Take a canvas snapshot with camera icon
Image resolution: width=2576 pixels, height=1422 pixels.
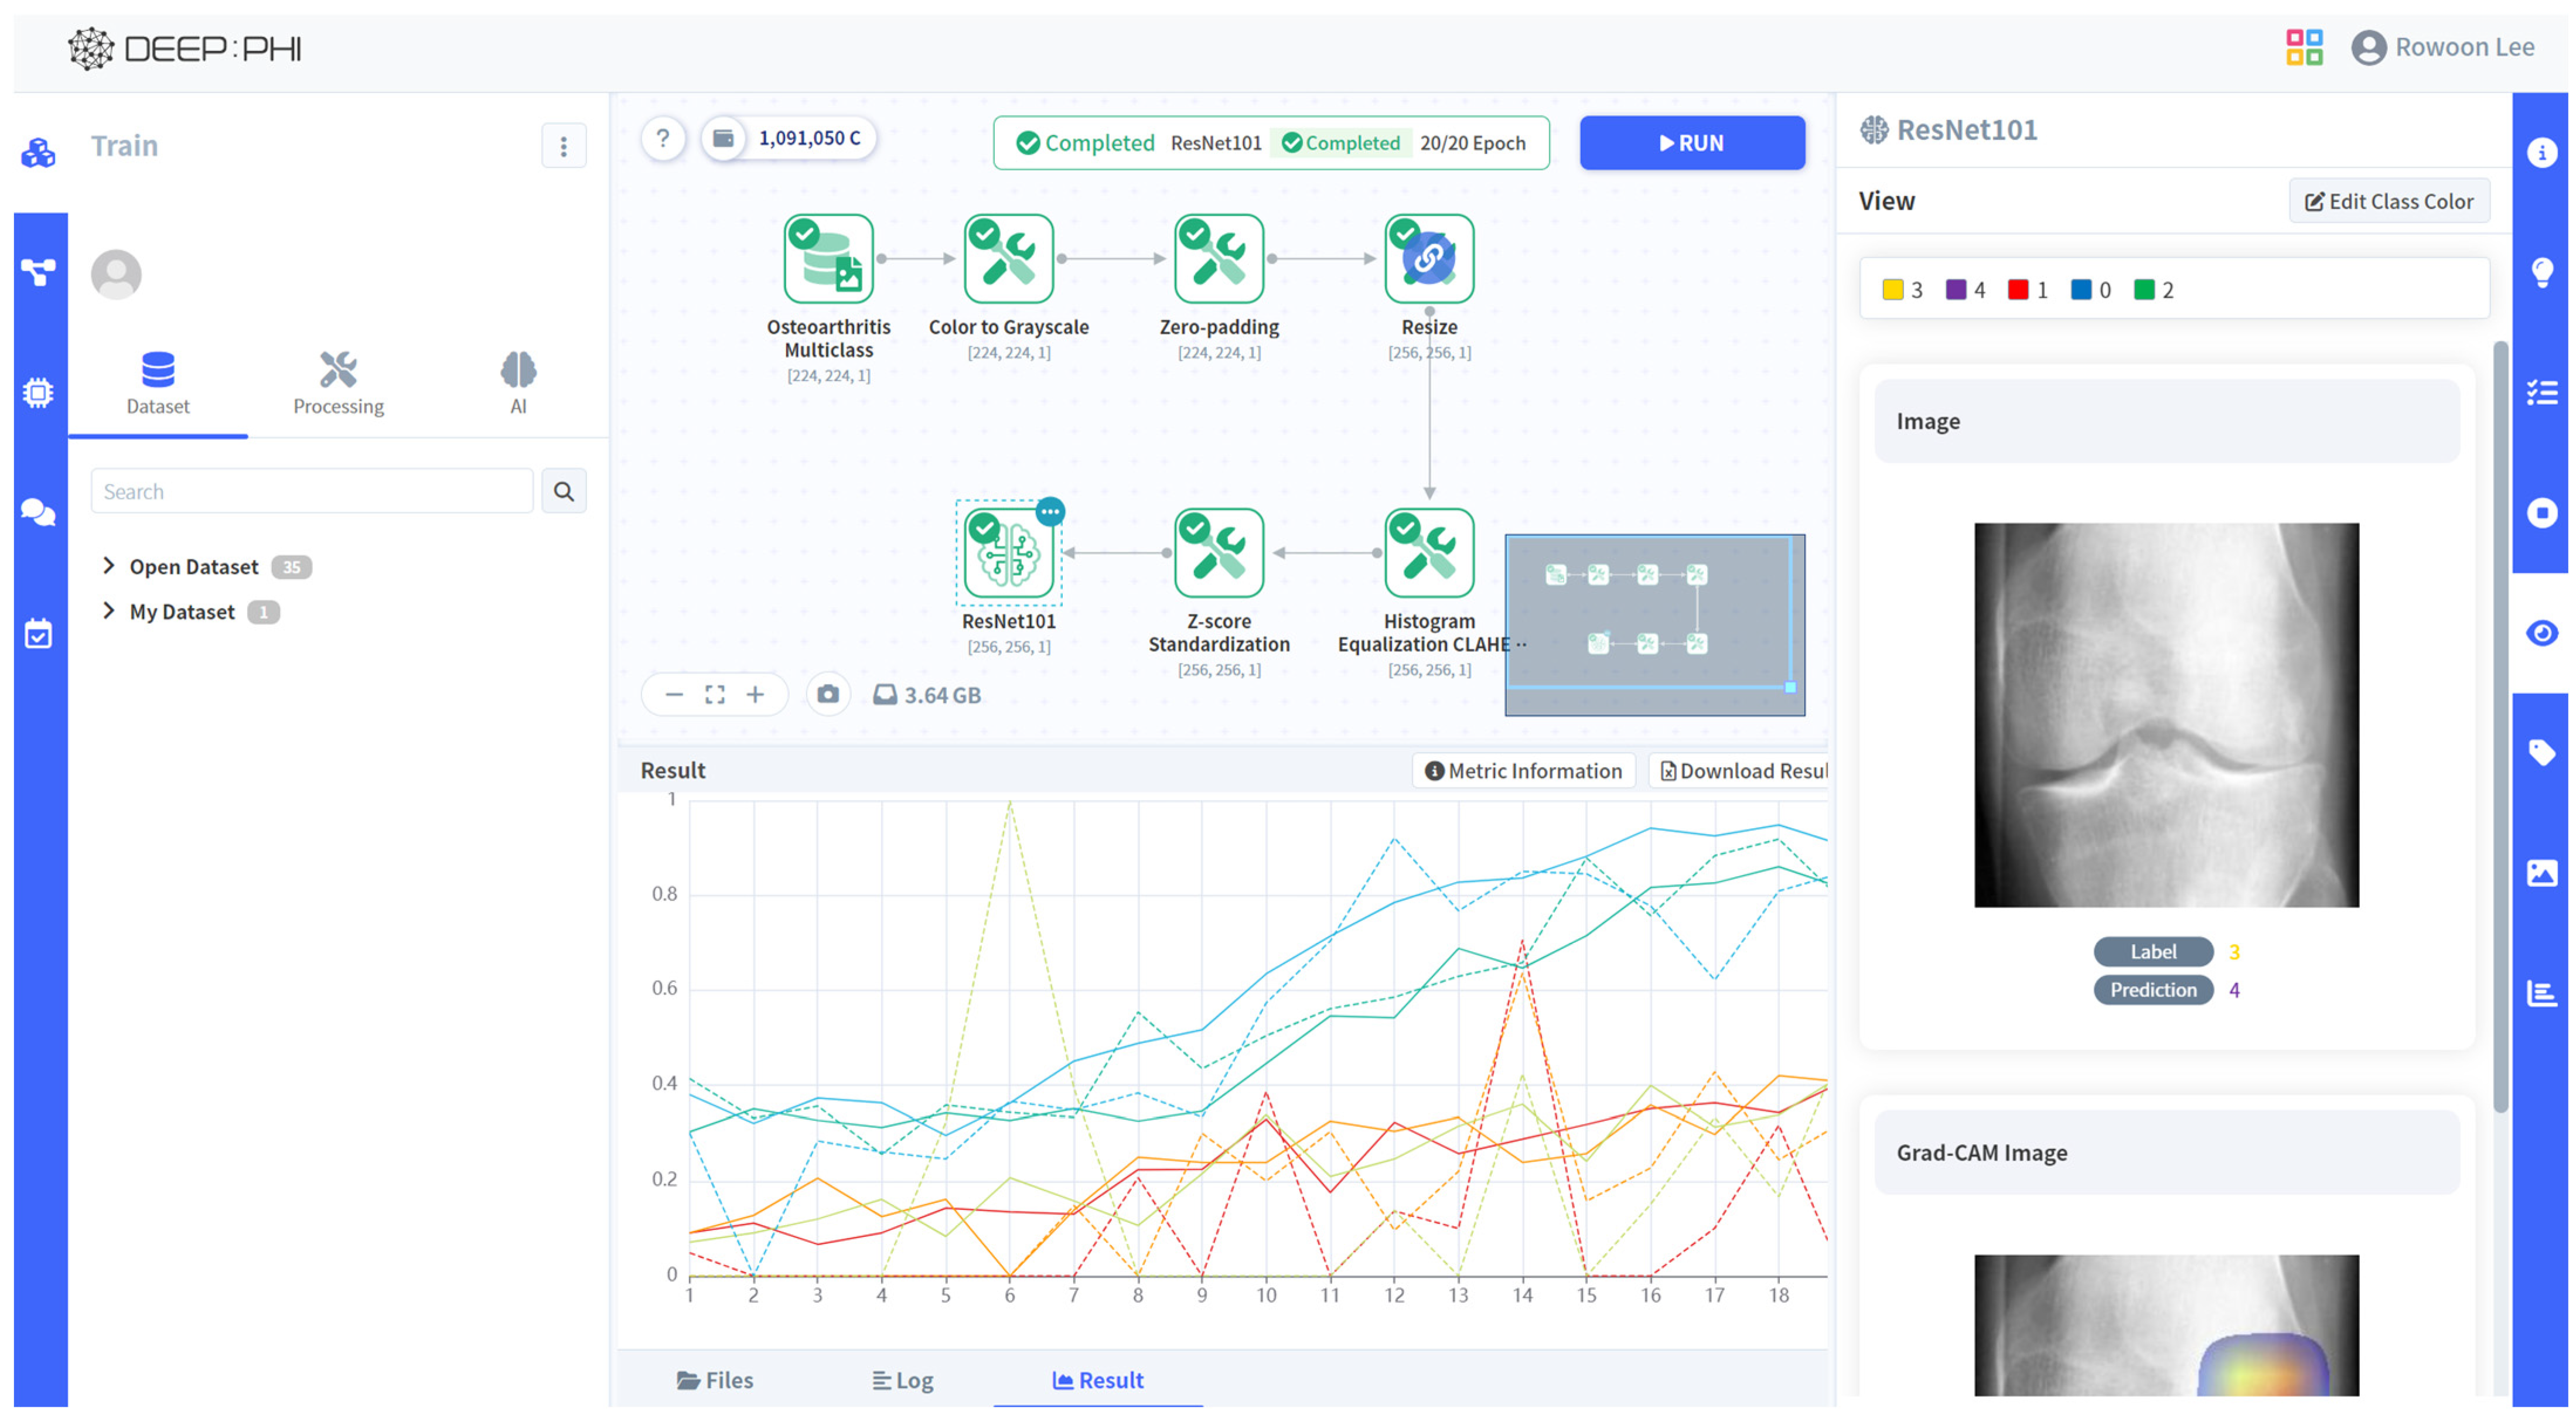tap(828, 694)
